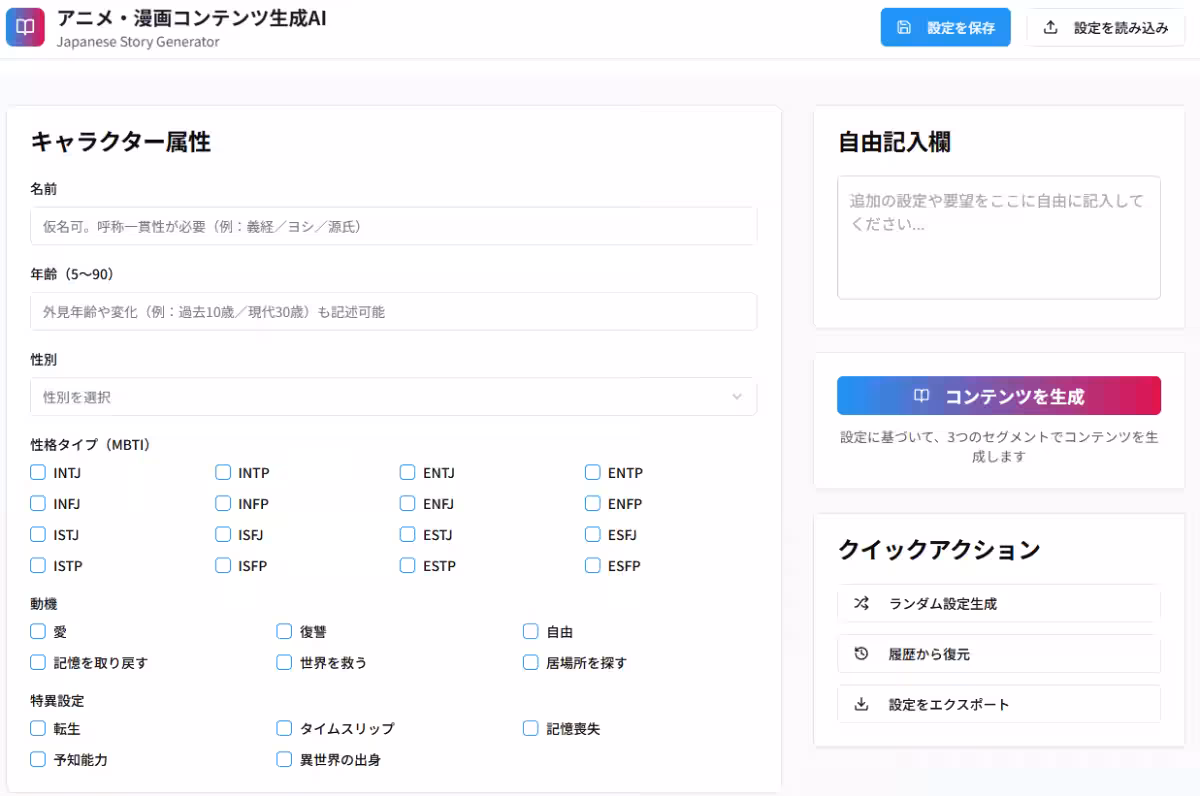Enable the INTJ personality checkbox
Viewport: 1200px width, 796px height.
point(38,472)
